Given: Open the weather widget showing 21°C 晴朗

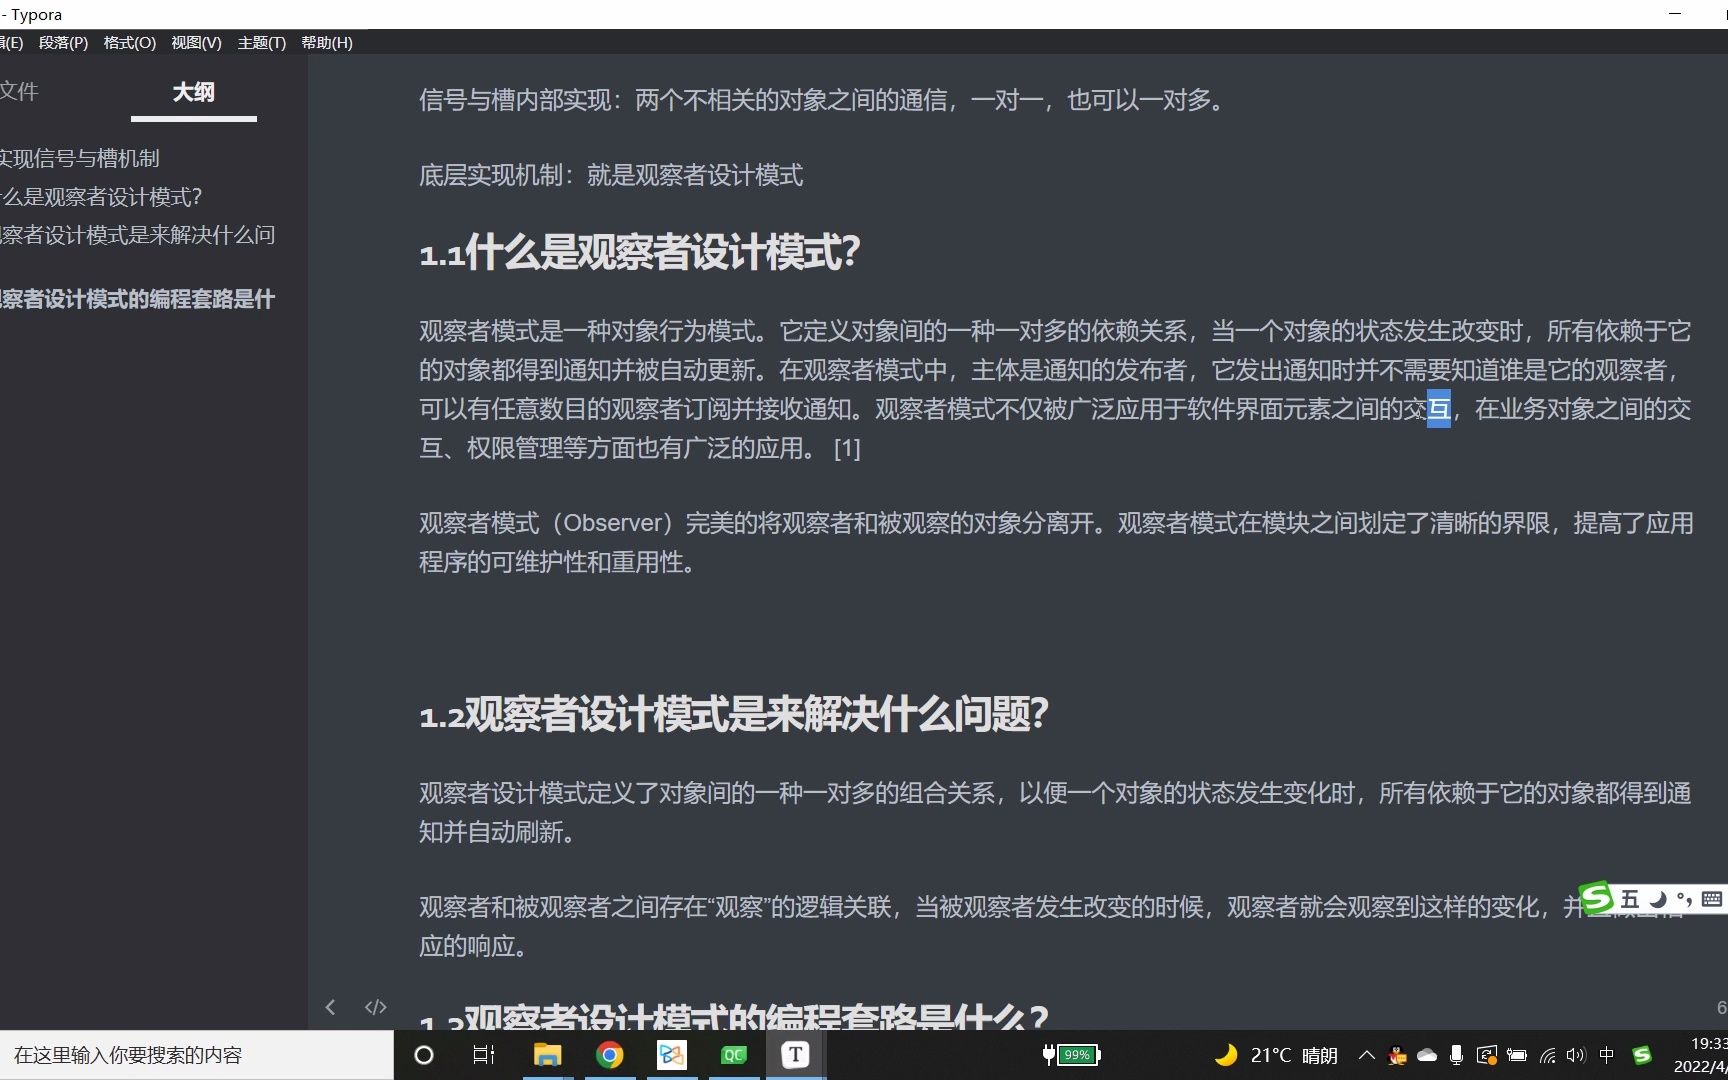Looking at the screenshot, I should coord(1276,1055).
